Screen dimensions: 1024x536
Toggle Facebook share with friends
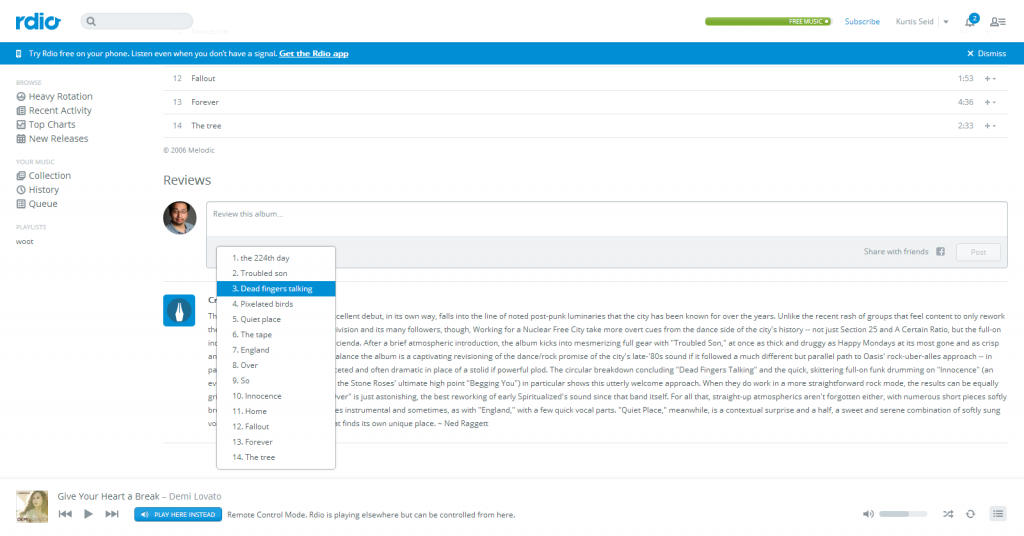[940, 252]
